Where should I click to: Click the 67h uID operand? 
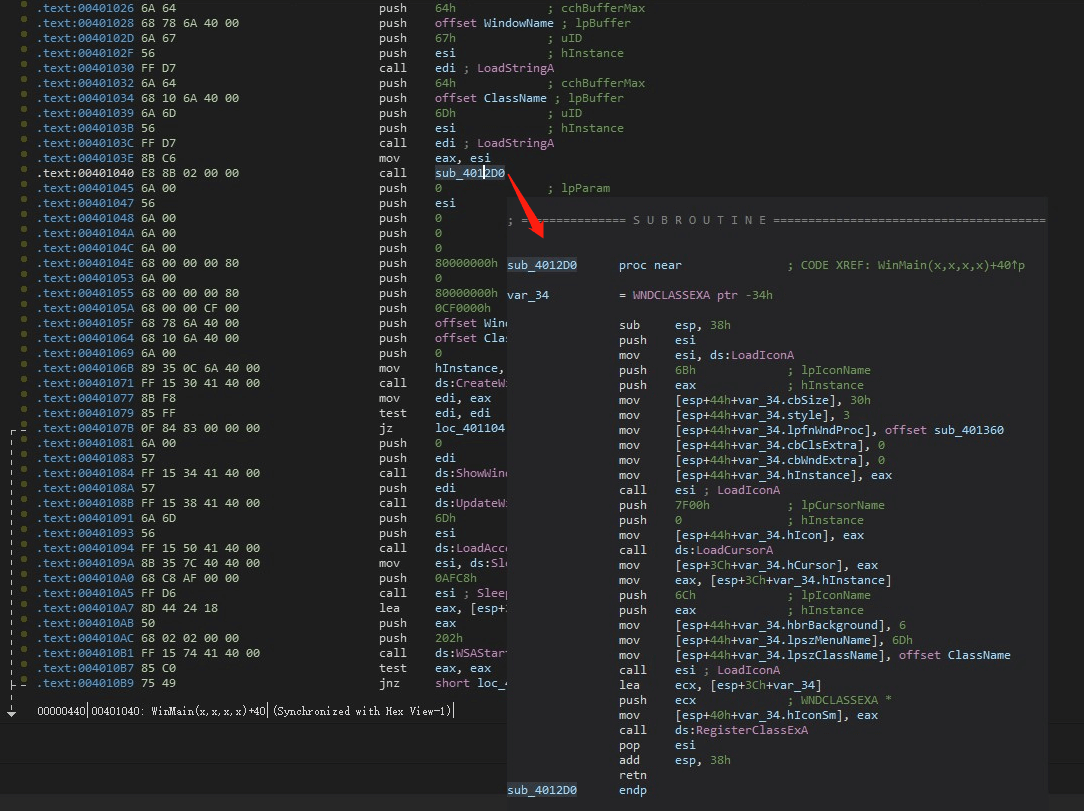pos(445,38)
